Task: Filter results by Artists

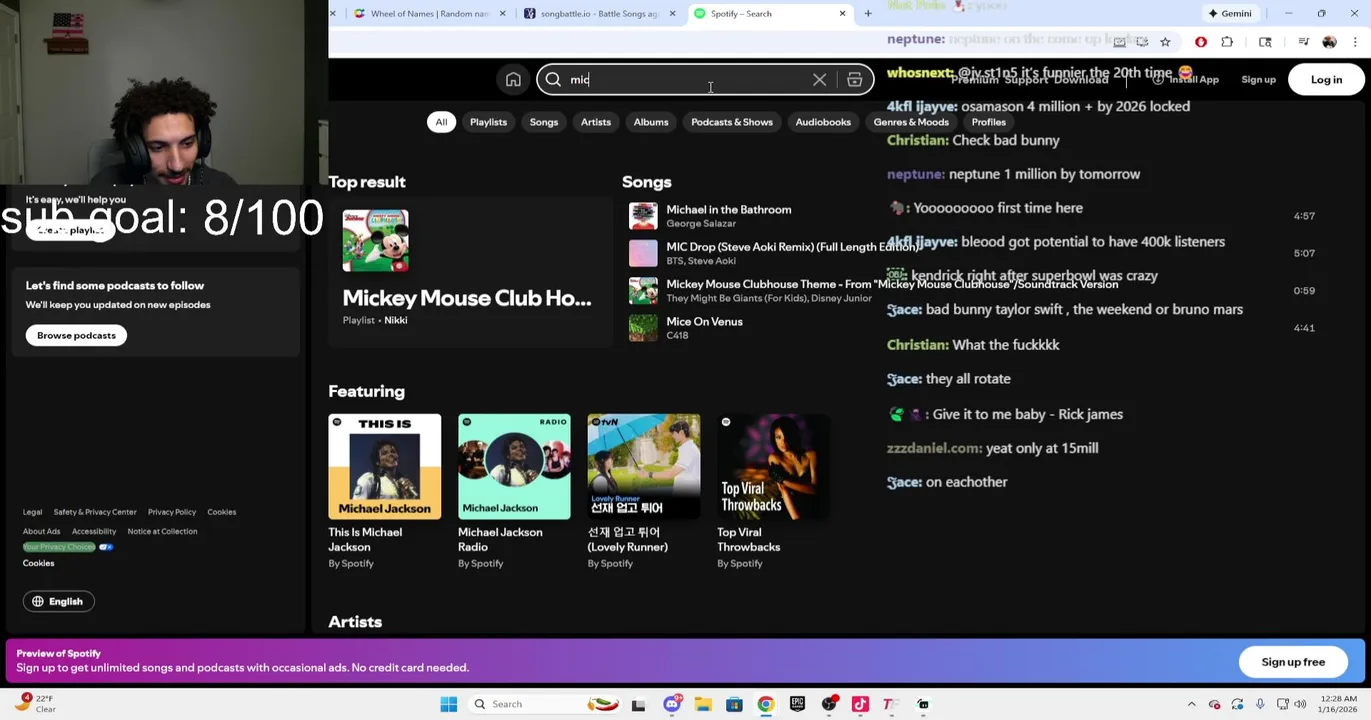Action: pyautogui.click(x=596, y=122)
